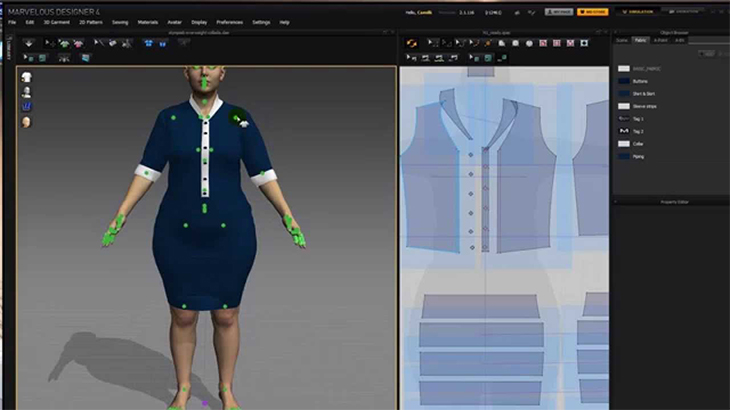Click the simulate down-arrow icon in 3D toolbar
Viewport: 730px width, 410px height.
click(27, 43)
